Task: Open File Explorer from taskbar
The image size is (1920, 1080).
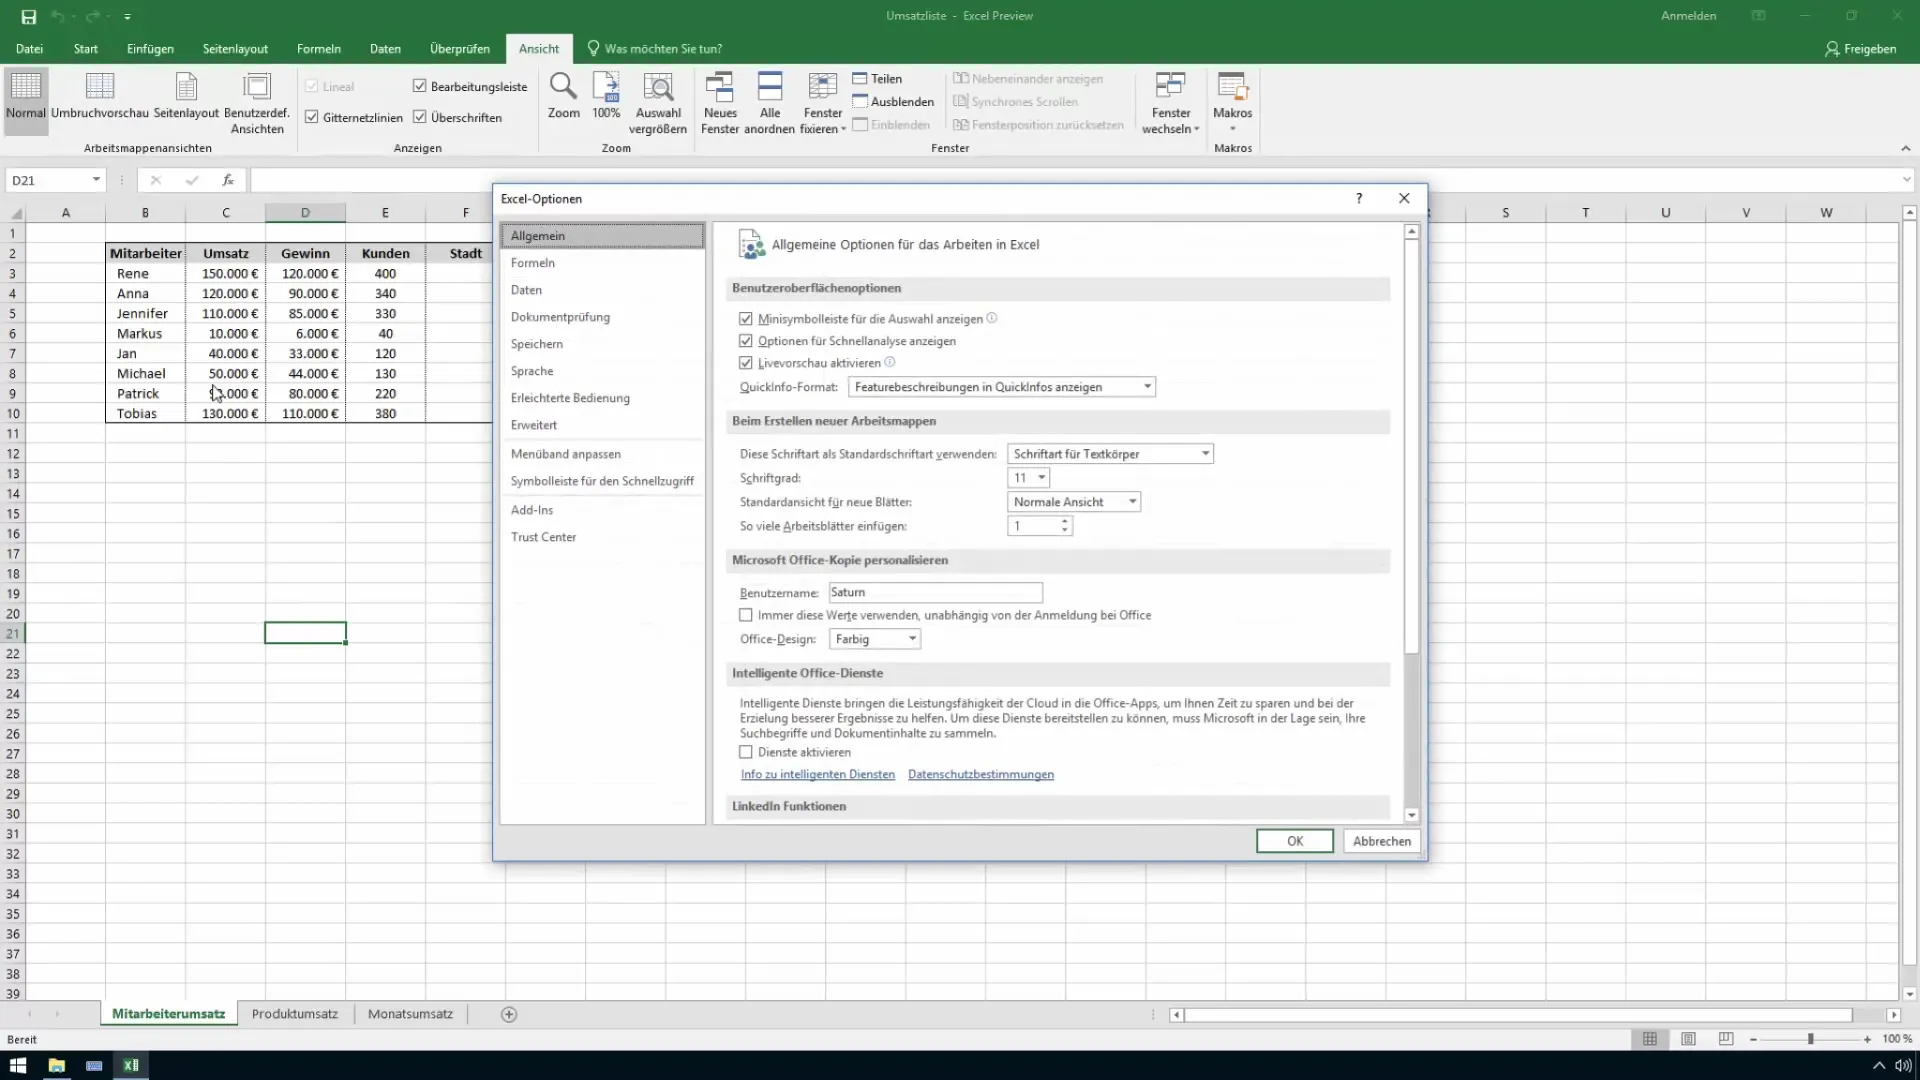Action: [x=56, y=1066]
